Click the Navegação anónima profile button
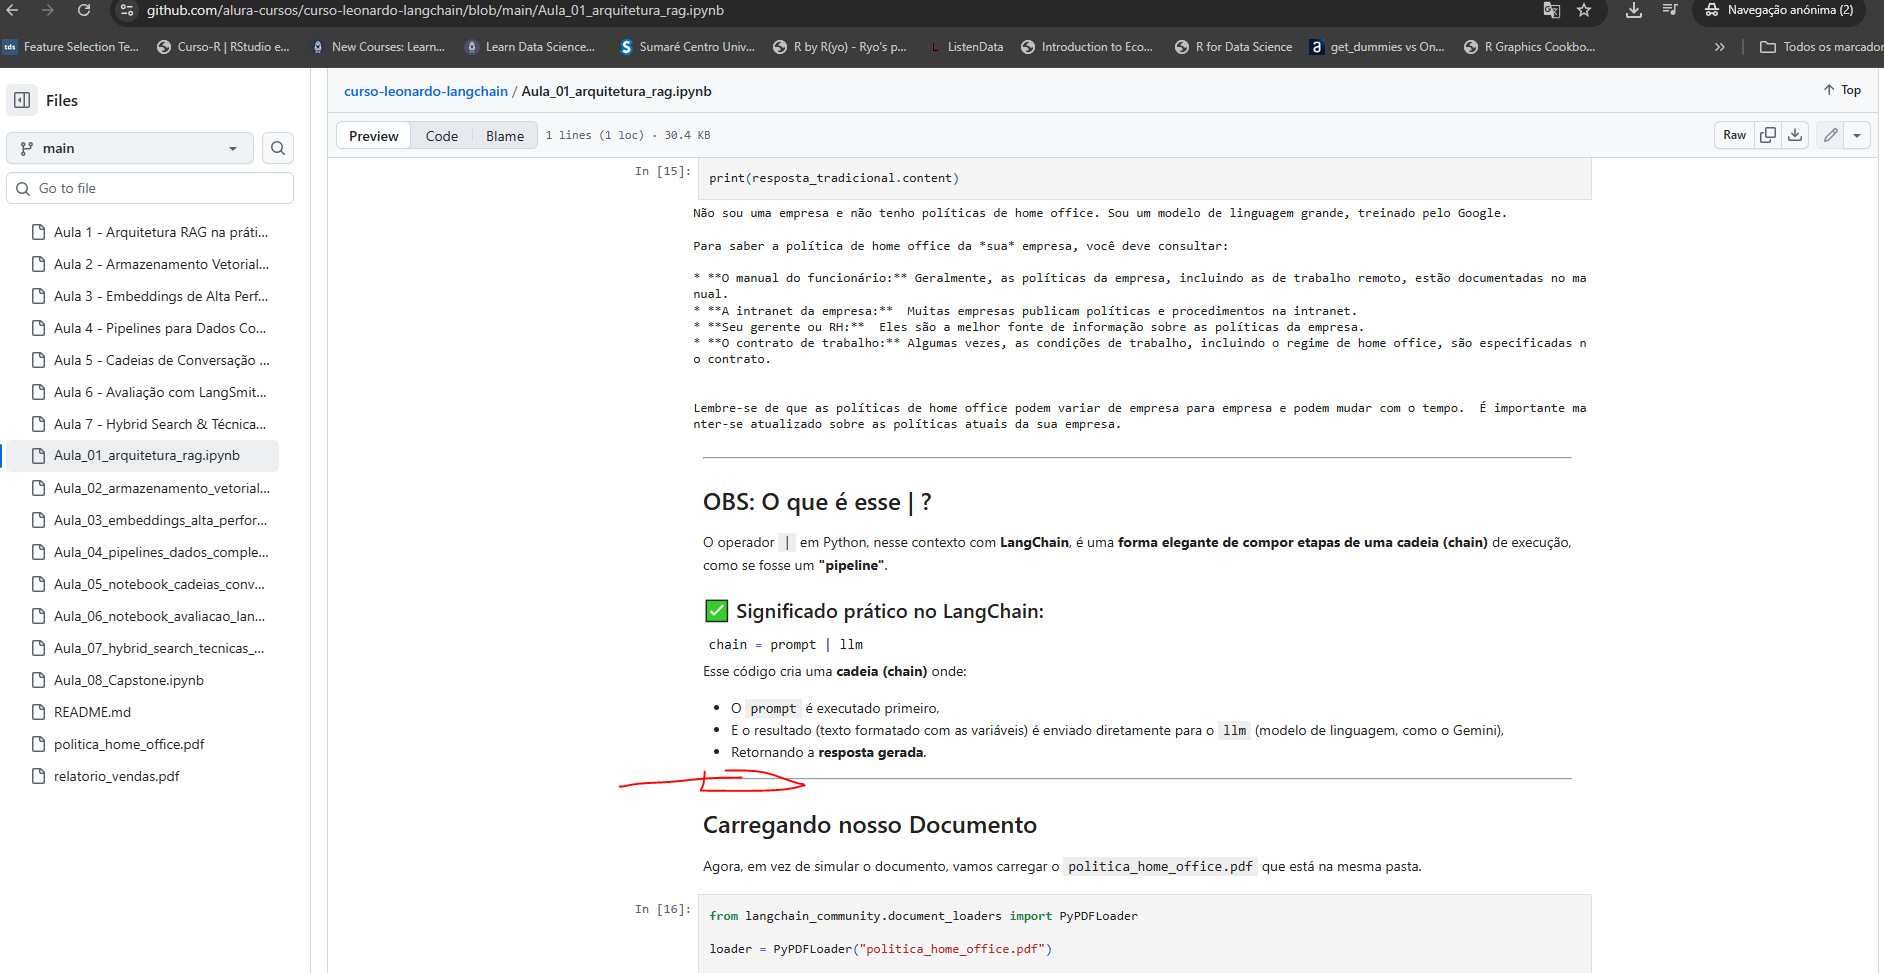 point(1780,10)
